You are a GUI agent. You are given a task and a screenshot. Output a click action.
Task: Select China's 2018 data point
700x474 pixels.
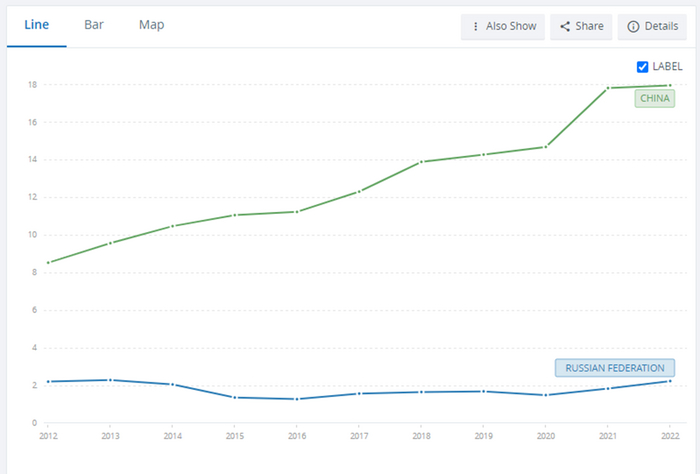point(421,162)
